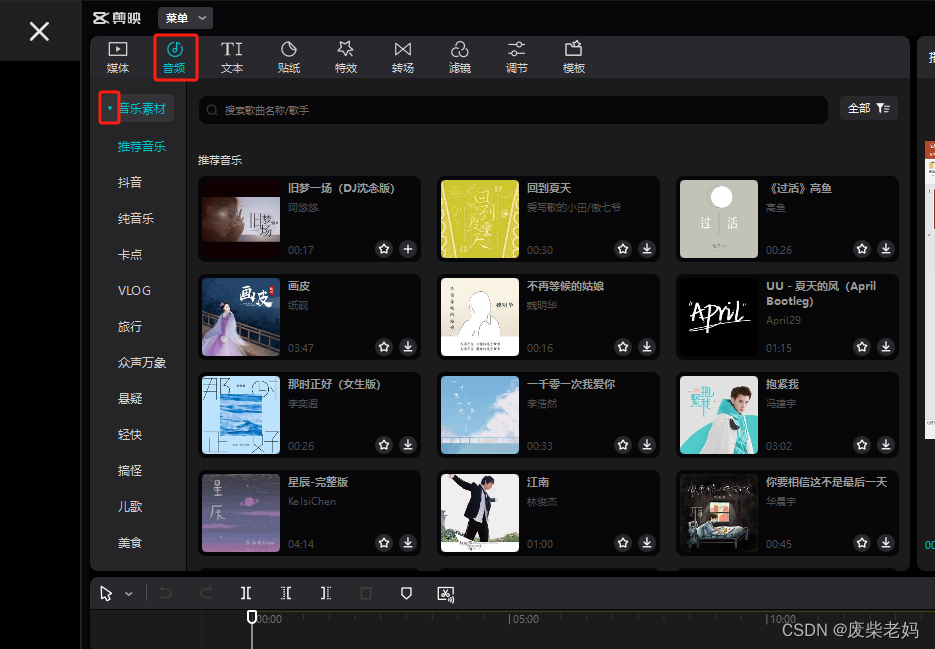Delete the selected clip
935x649 pixels.
[x=366, y=593]
